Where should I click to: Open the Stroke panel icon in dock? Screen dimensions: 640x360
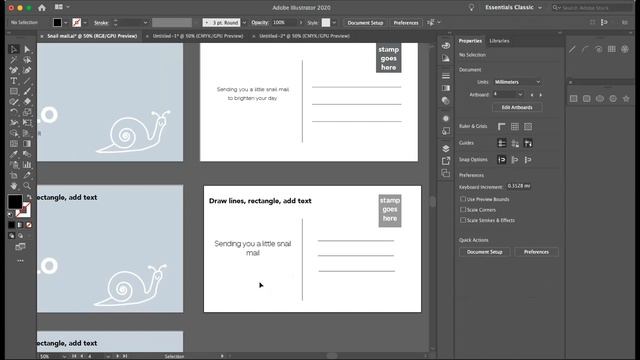tap(446, 76)
